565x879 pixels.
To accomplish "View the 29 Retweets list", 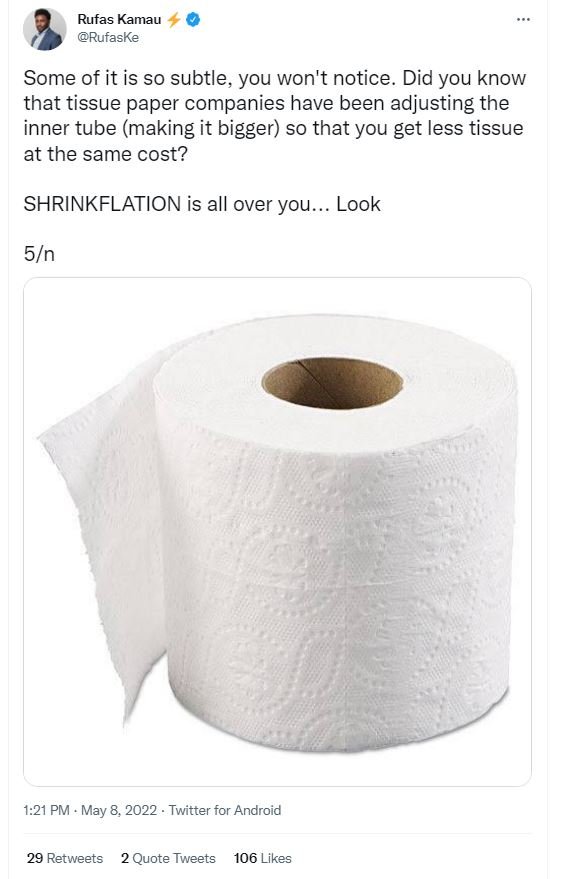I will pos(65,858).
